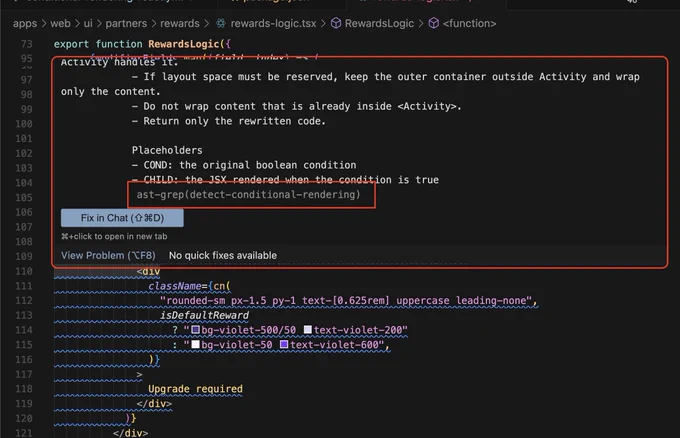Click the text-violet-600 color swatch
Screen dimensions: 680x438
284,344
